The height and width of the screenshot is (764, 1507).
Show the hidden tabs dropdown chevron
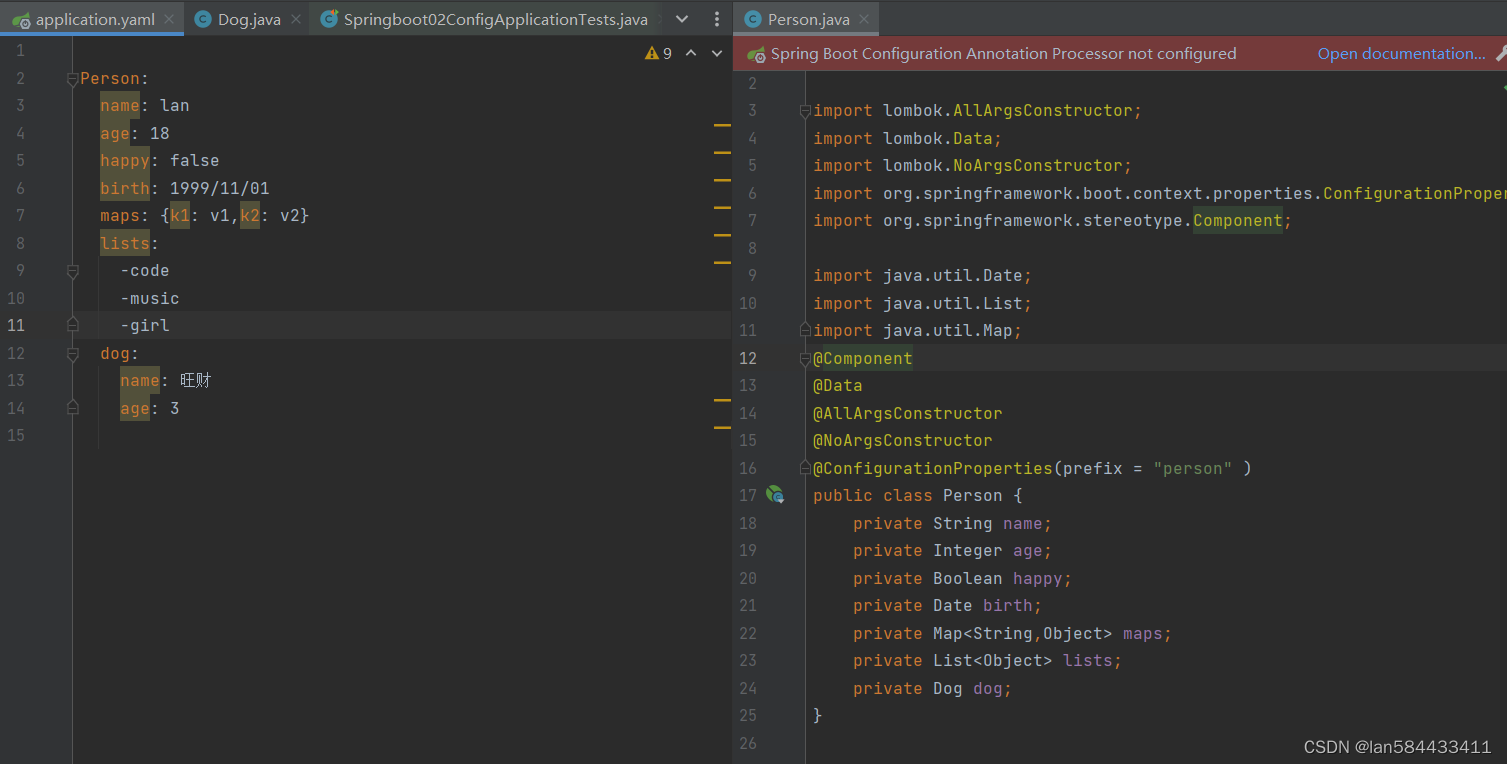coord(682,19)
